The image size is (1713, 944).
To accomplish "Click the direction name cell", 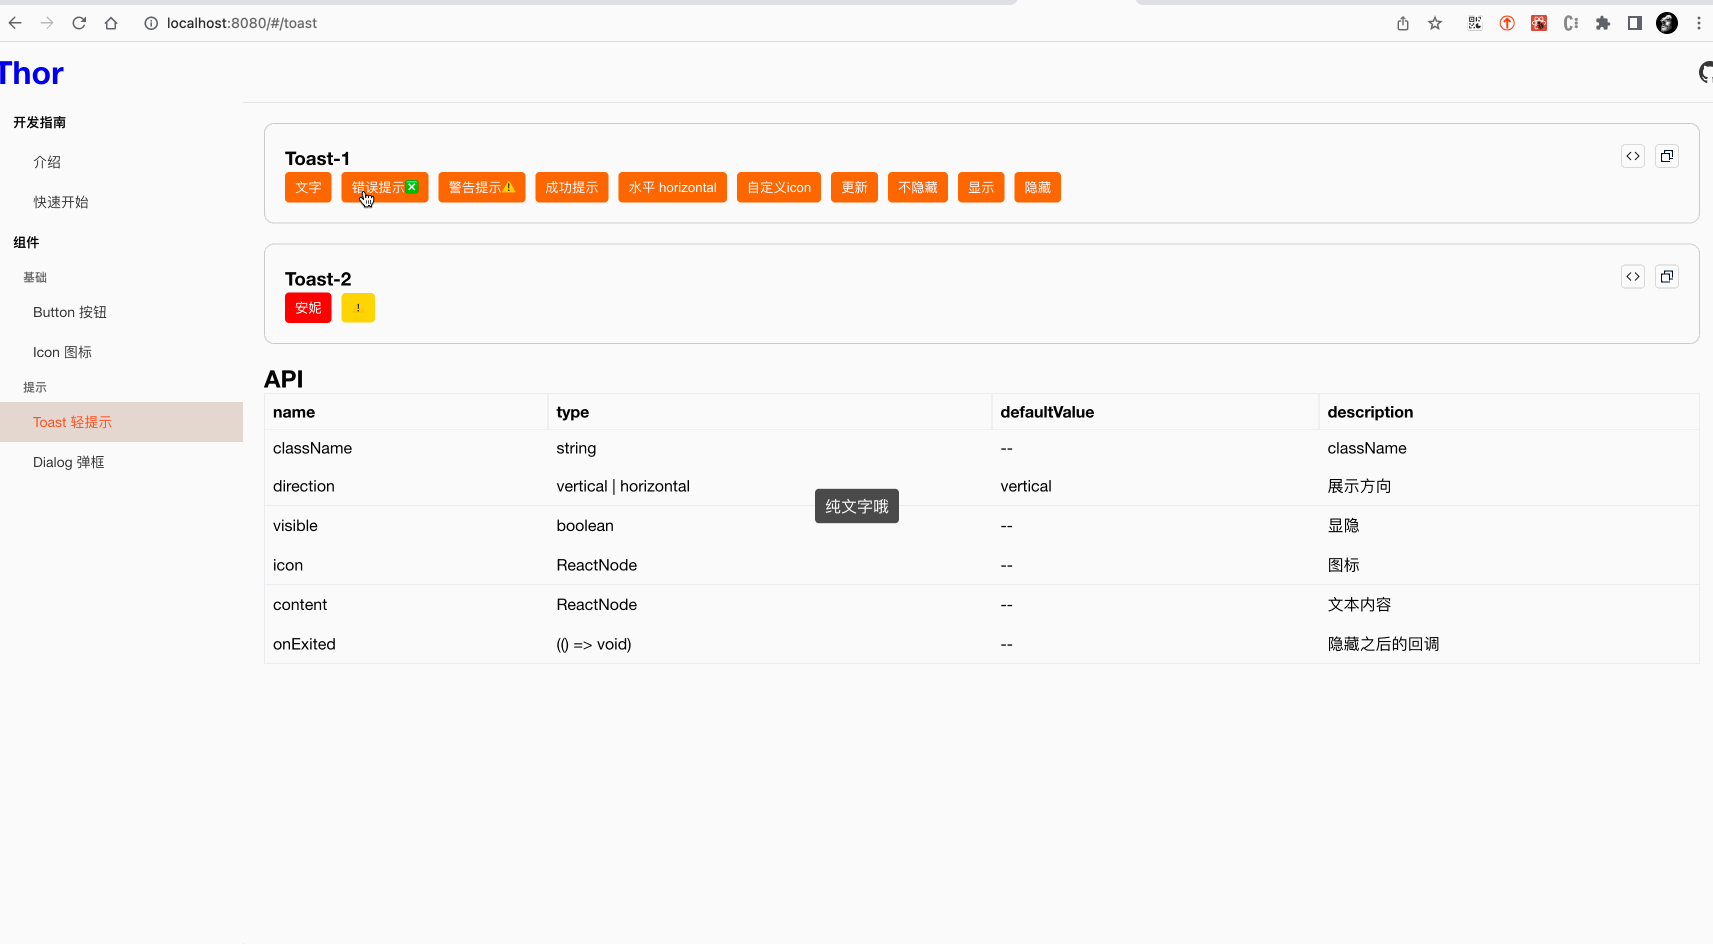I will coord(304,486).
